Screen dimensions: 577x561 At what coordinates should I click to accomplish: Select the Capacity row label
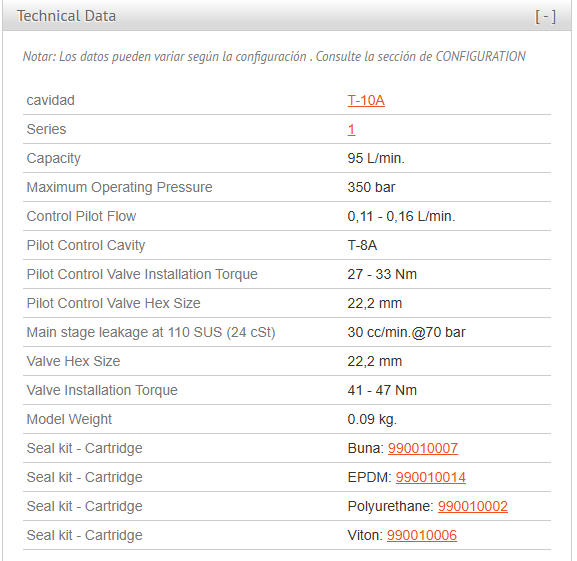point(53,159)
